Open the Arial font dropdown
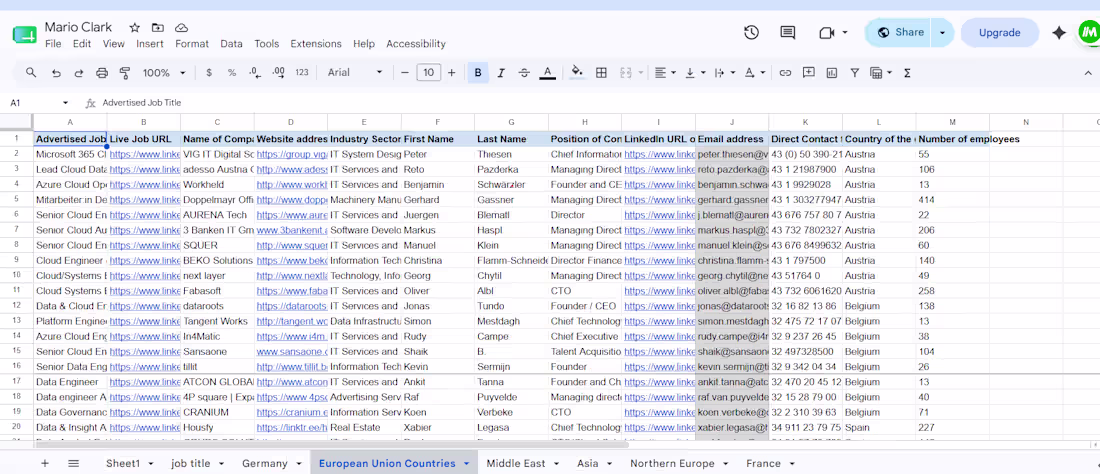Image resolution: width=1100 pixels, height=474 pixels. (355, 72)
